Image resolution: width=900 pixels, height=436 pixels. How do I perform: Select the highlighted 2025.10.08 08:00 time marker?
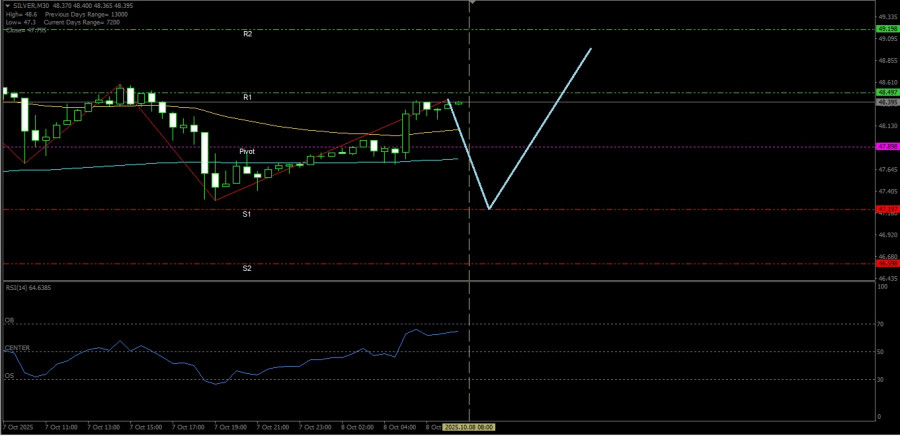tap(470, 426)
